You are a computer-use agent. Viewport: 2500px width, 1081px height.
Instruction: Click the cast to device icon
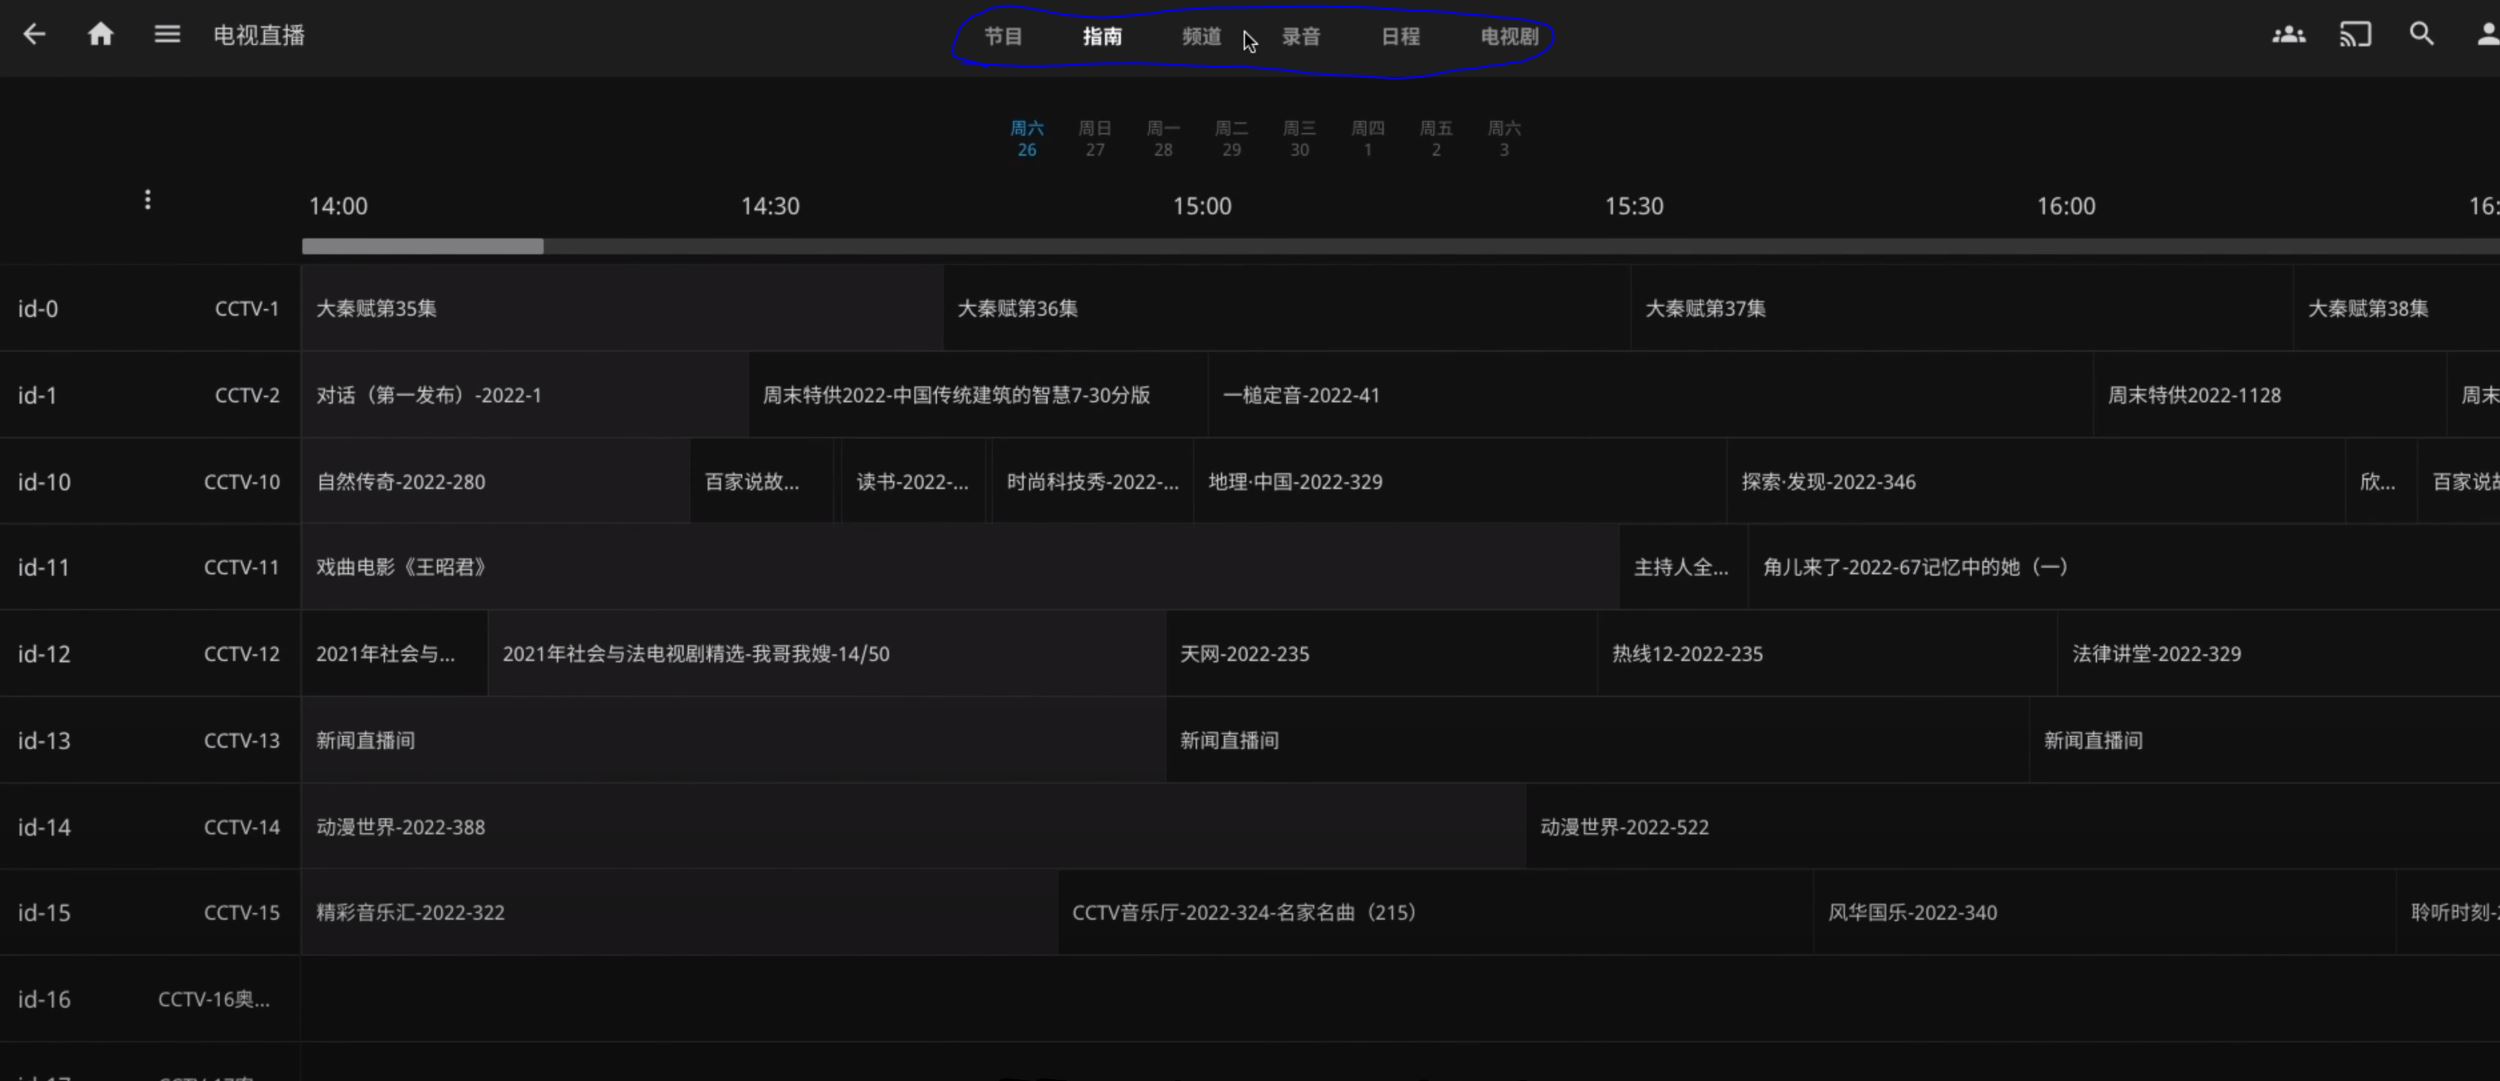pos(2355,35)
